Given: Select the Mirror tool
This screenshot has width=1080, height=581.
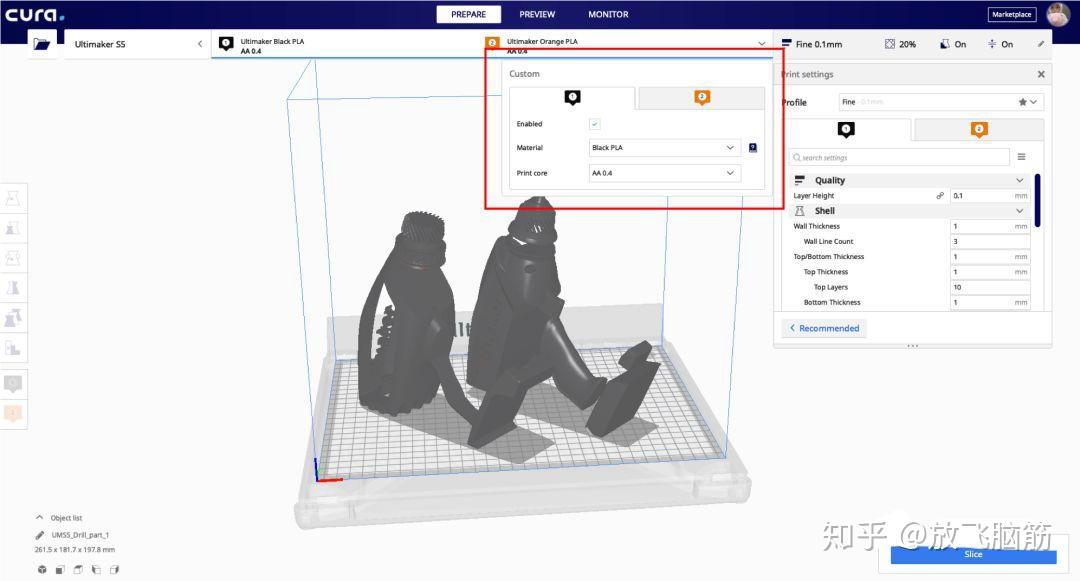Looking at the screenshot, I should click(14, 288).
